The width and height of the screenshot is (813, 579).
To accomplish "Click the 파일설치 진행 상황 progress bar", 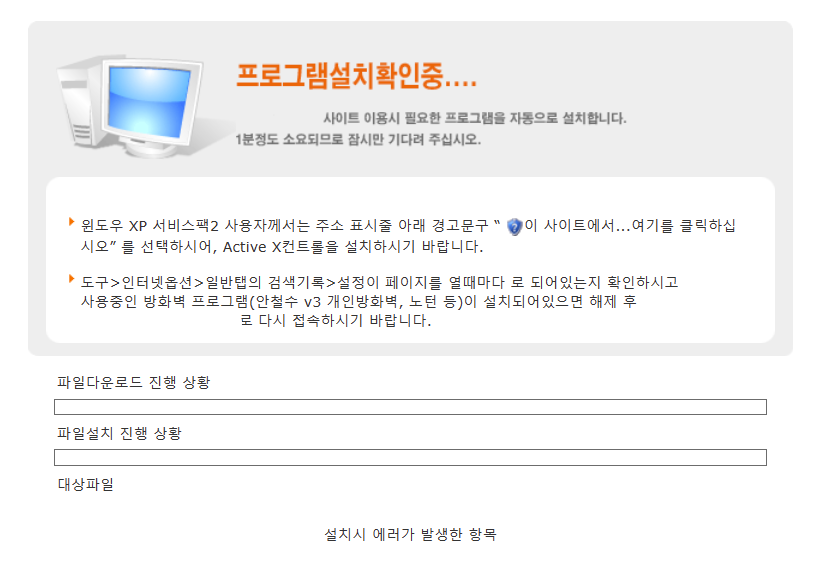I will point(410,458).
